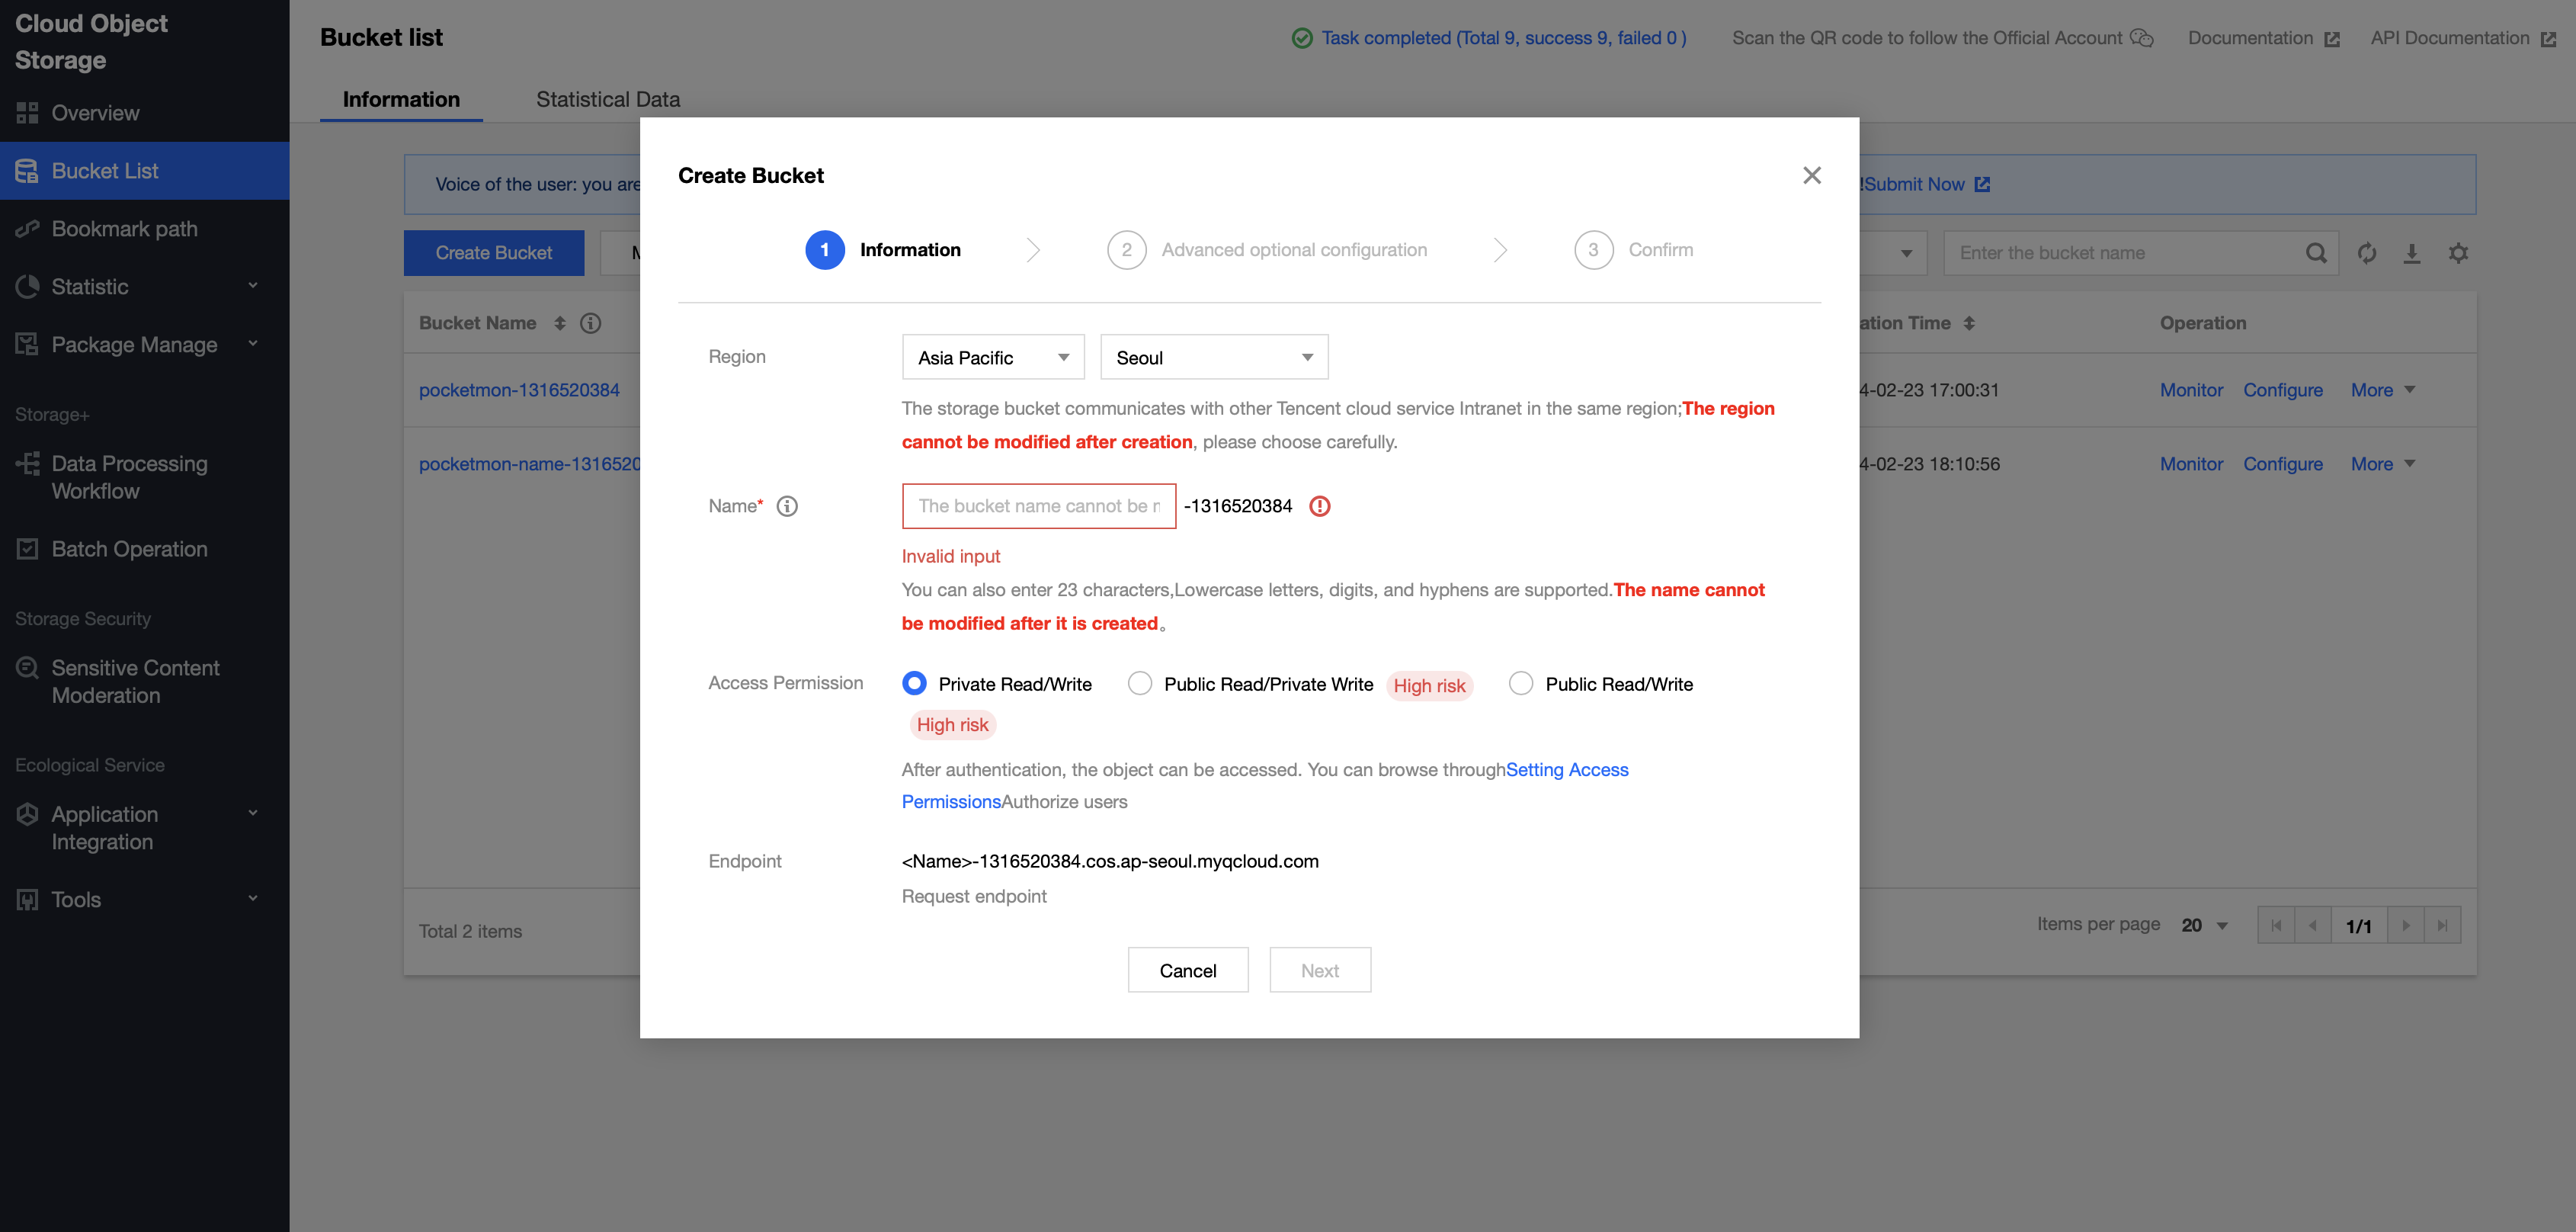Open the Asia Pacific region dropdown
This screenshot has width=2576, height=1232.
coord(992,357)
